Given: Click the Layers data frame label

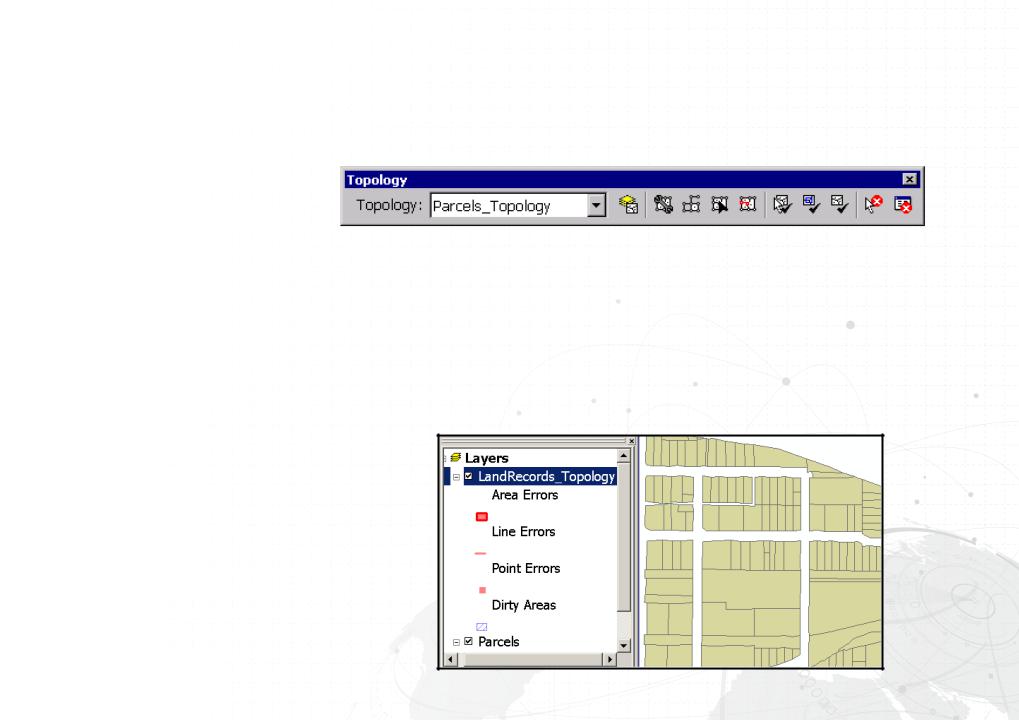Looking at the screenshot, I should coord(486,458).
